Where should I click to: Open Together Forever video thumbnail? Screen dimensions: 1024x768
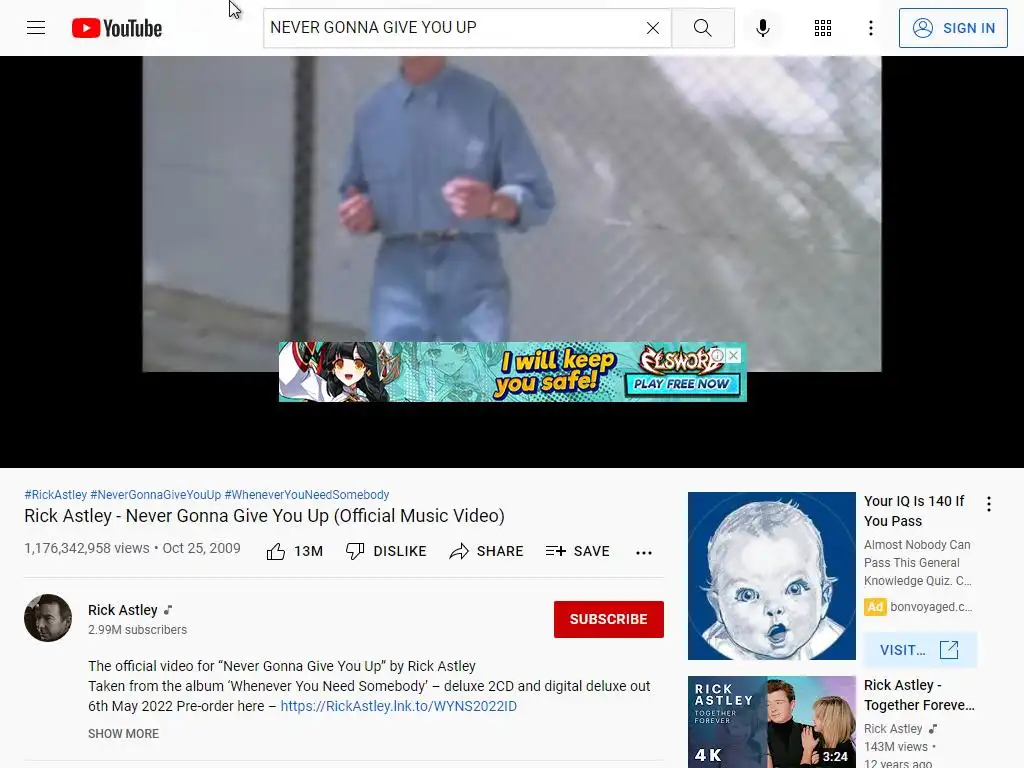[771, 722]
